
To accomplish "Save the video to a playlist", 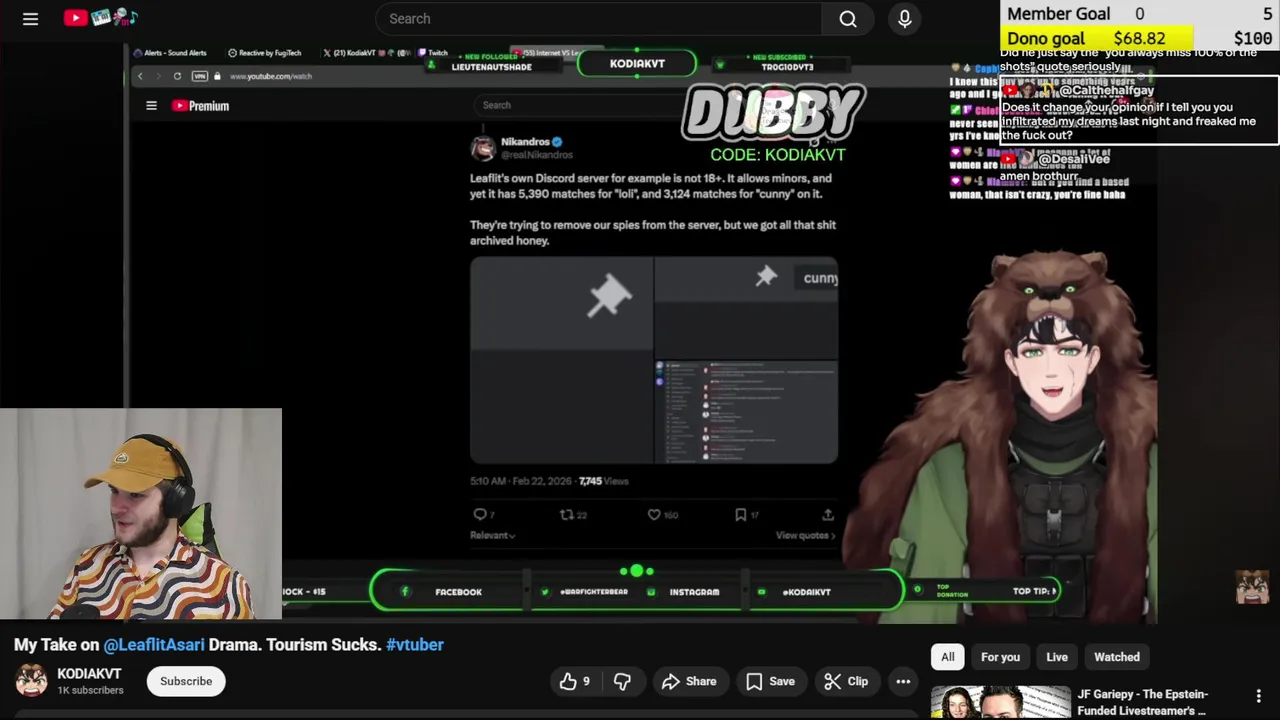I will click(770, 681).
